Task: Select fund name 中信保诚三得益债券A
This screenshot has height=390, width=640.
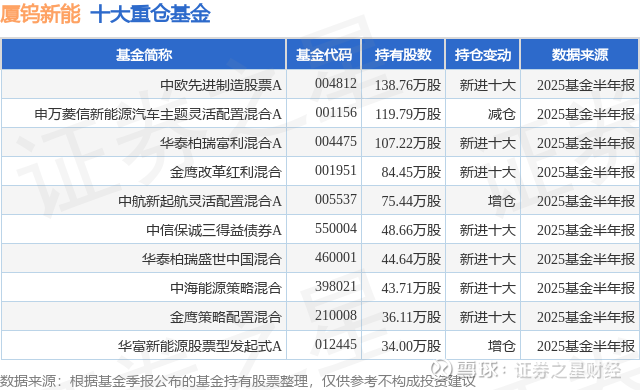Action: [214, 230]
